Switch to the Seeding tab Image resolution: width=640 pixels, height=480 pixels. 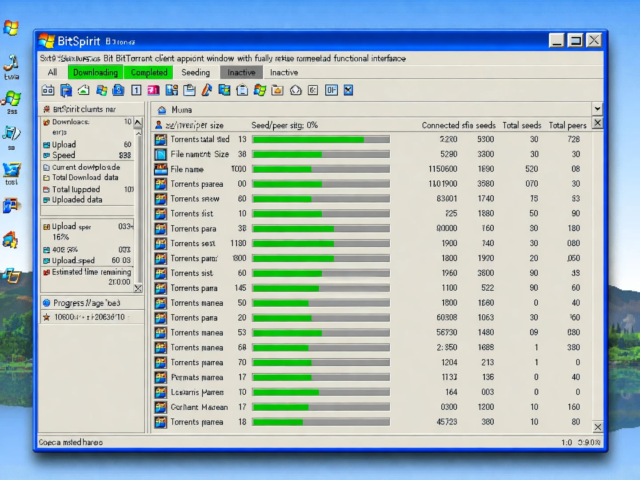click(196, 73)
